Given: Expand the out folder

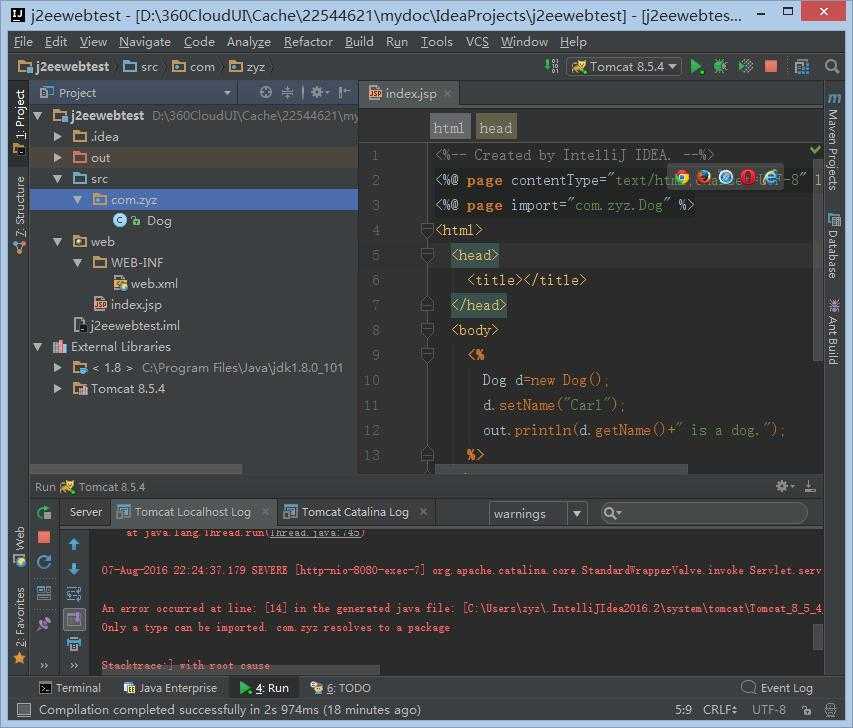Looking at the screenshot, I should tap(57, 158).
